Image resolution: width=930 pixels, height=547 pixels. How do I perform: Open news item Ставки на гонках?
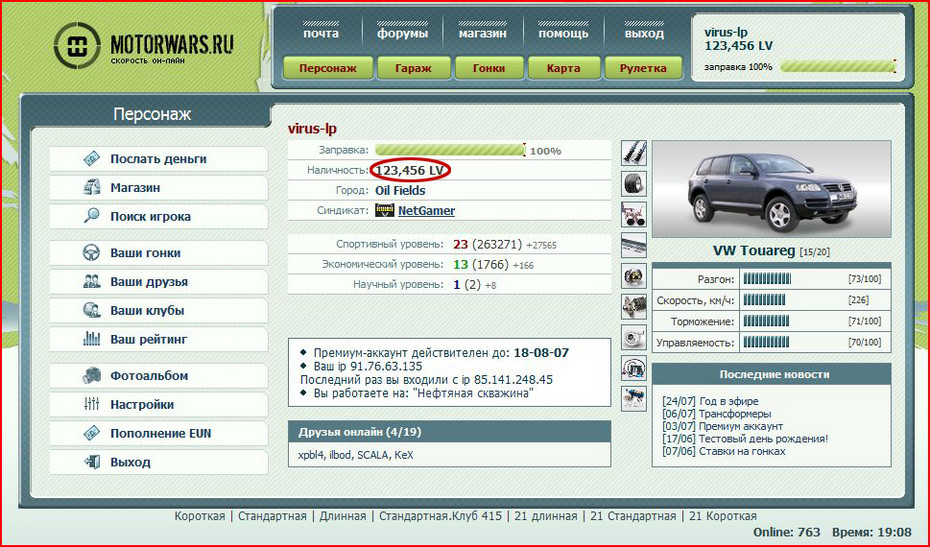click(x=742, y=451)
